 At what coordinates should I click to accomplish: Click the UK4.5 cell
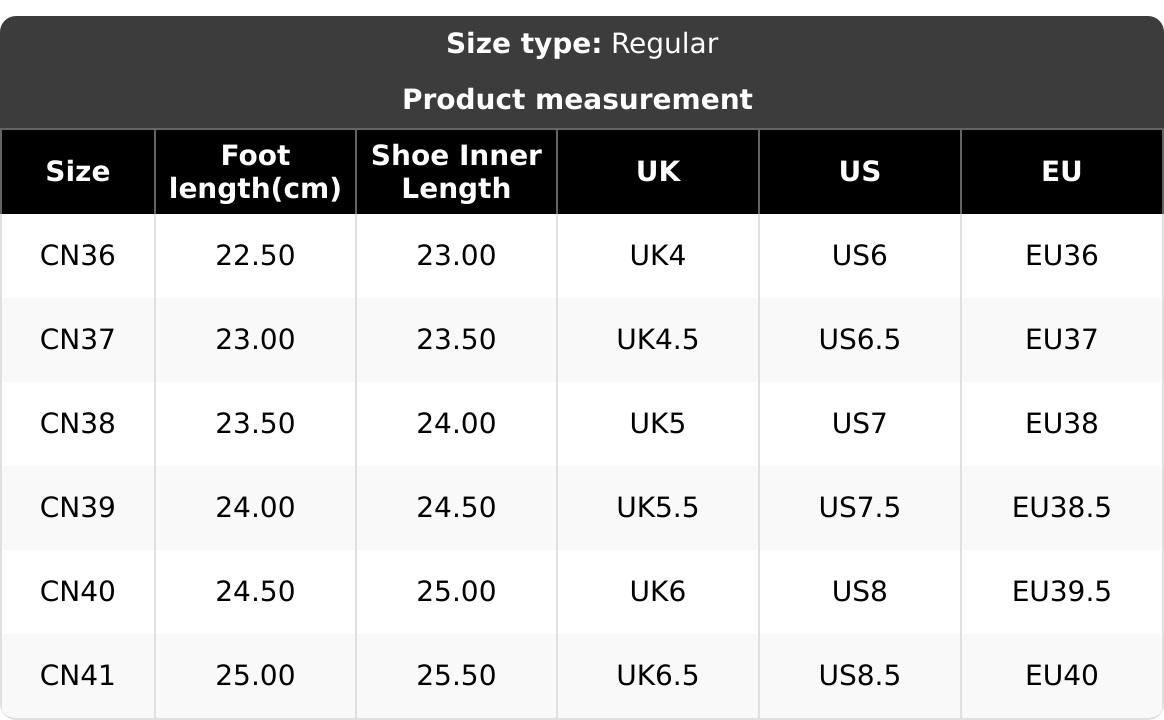click(657, 340)
